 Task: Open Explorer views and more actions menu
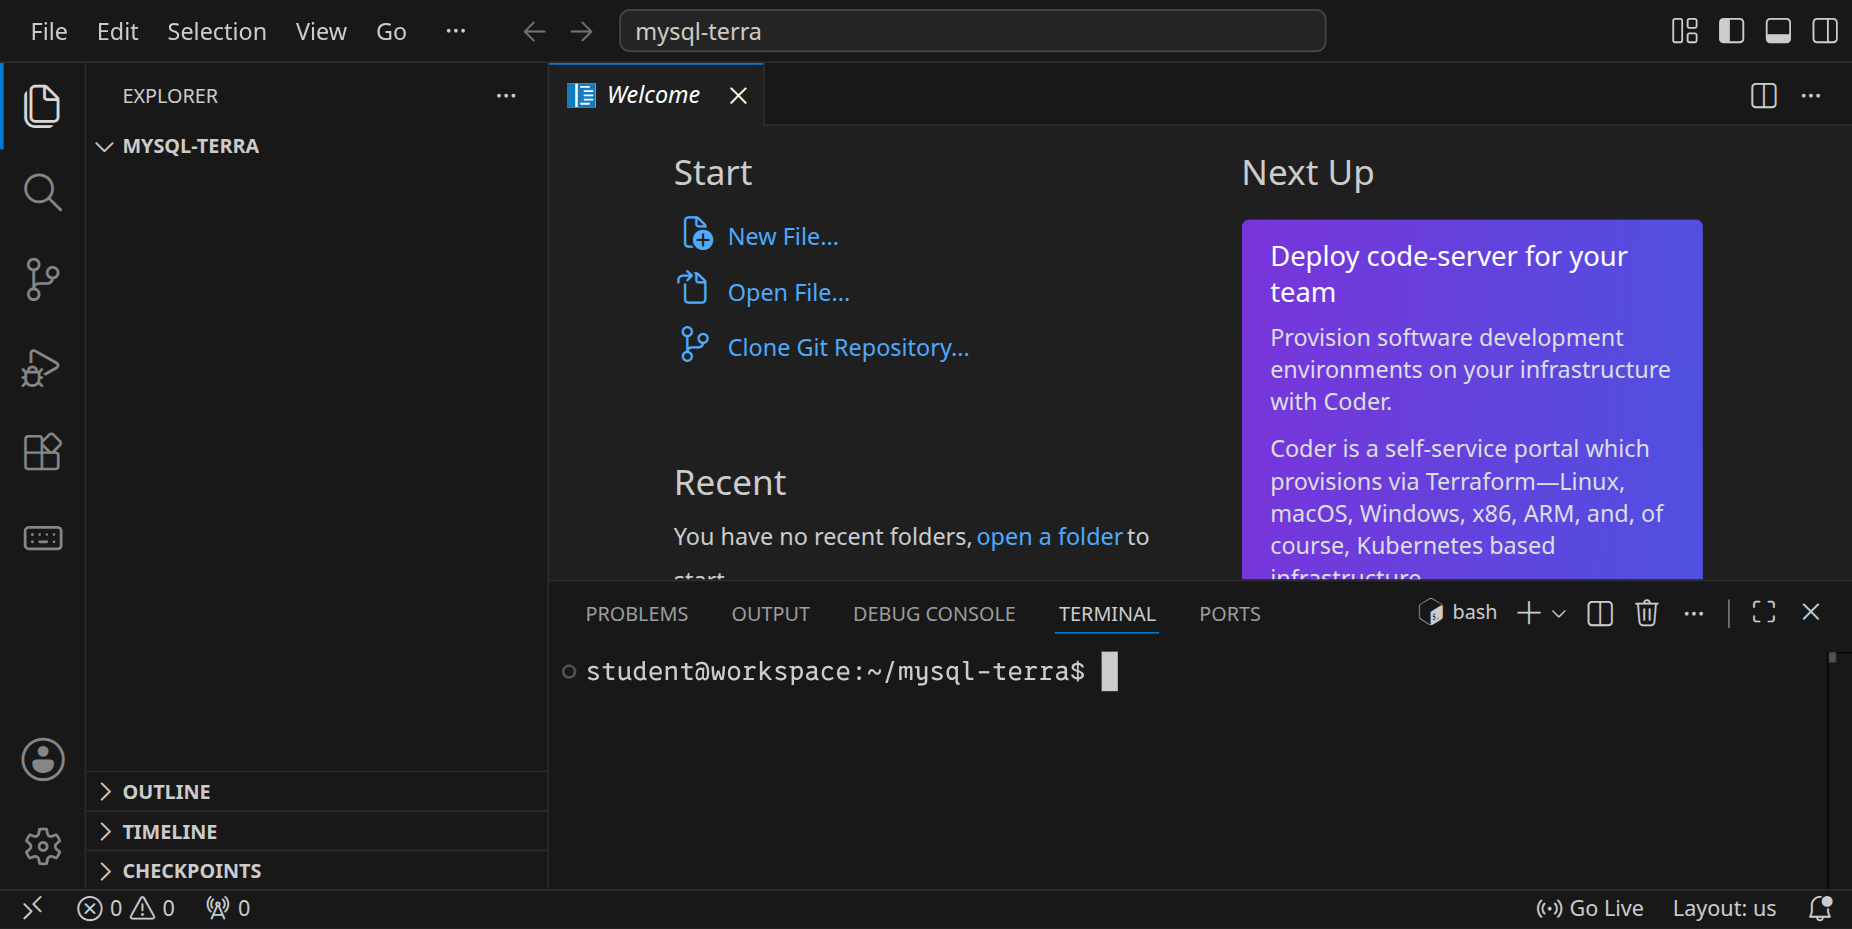pos(506,96)
